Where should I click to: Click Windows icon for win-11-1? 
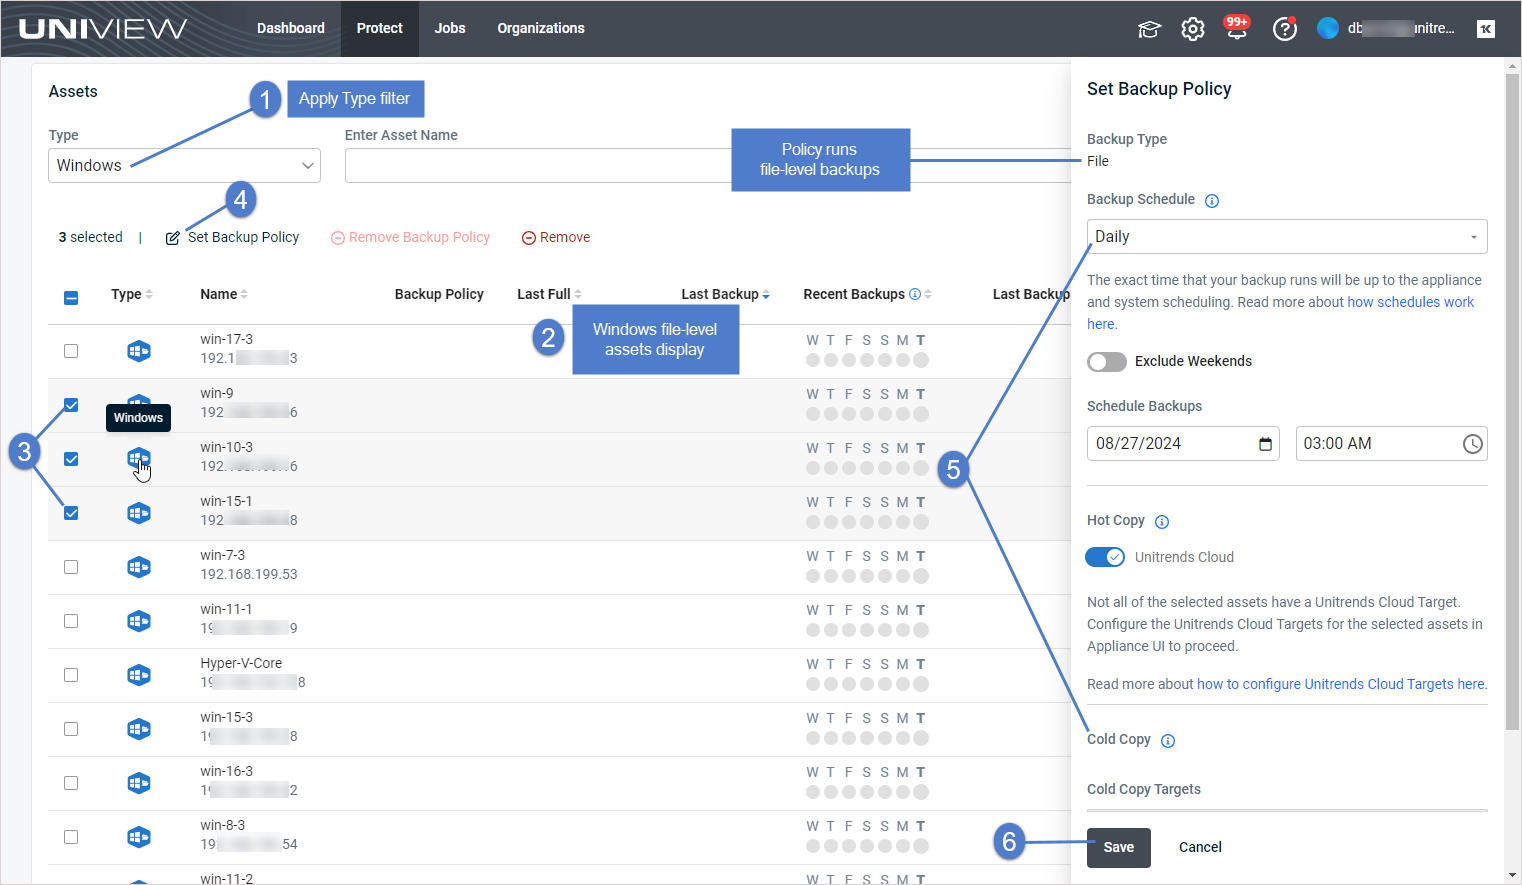[x=139, y=621]
